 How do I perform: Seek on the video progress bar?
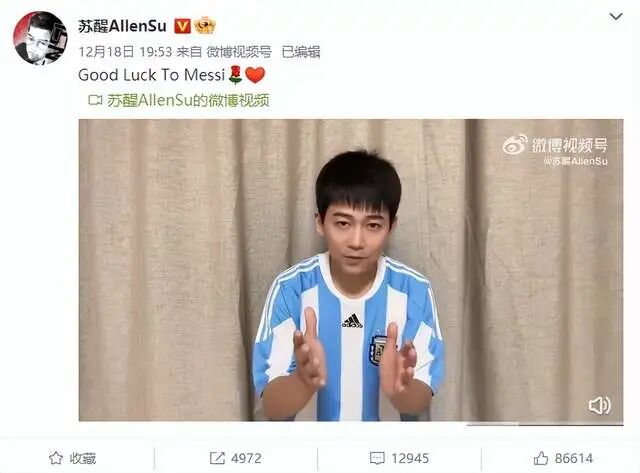tap(545, 424)
